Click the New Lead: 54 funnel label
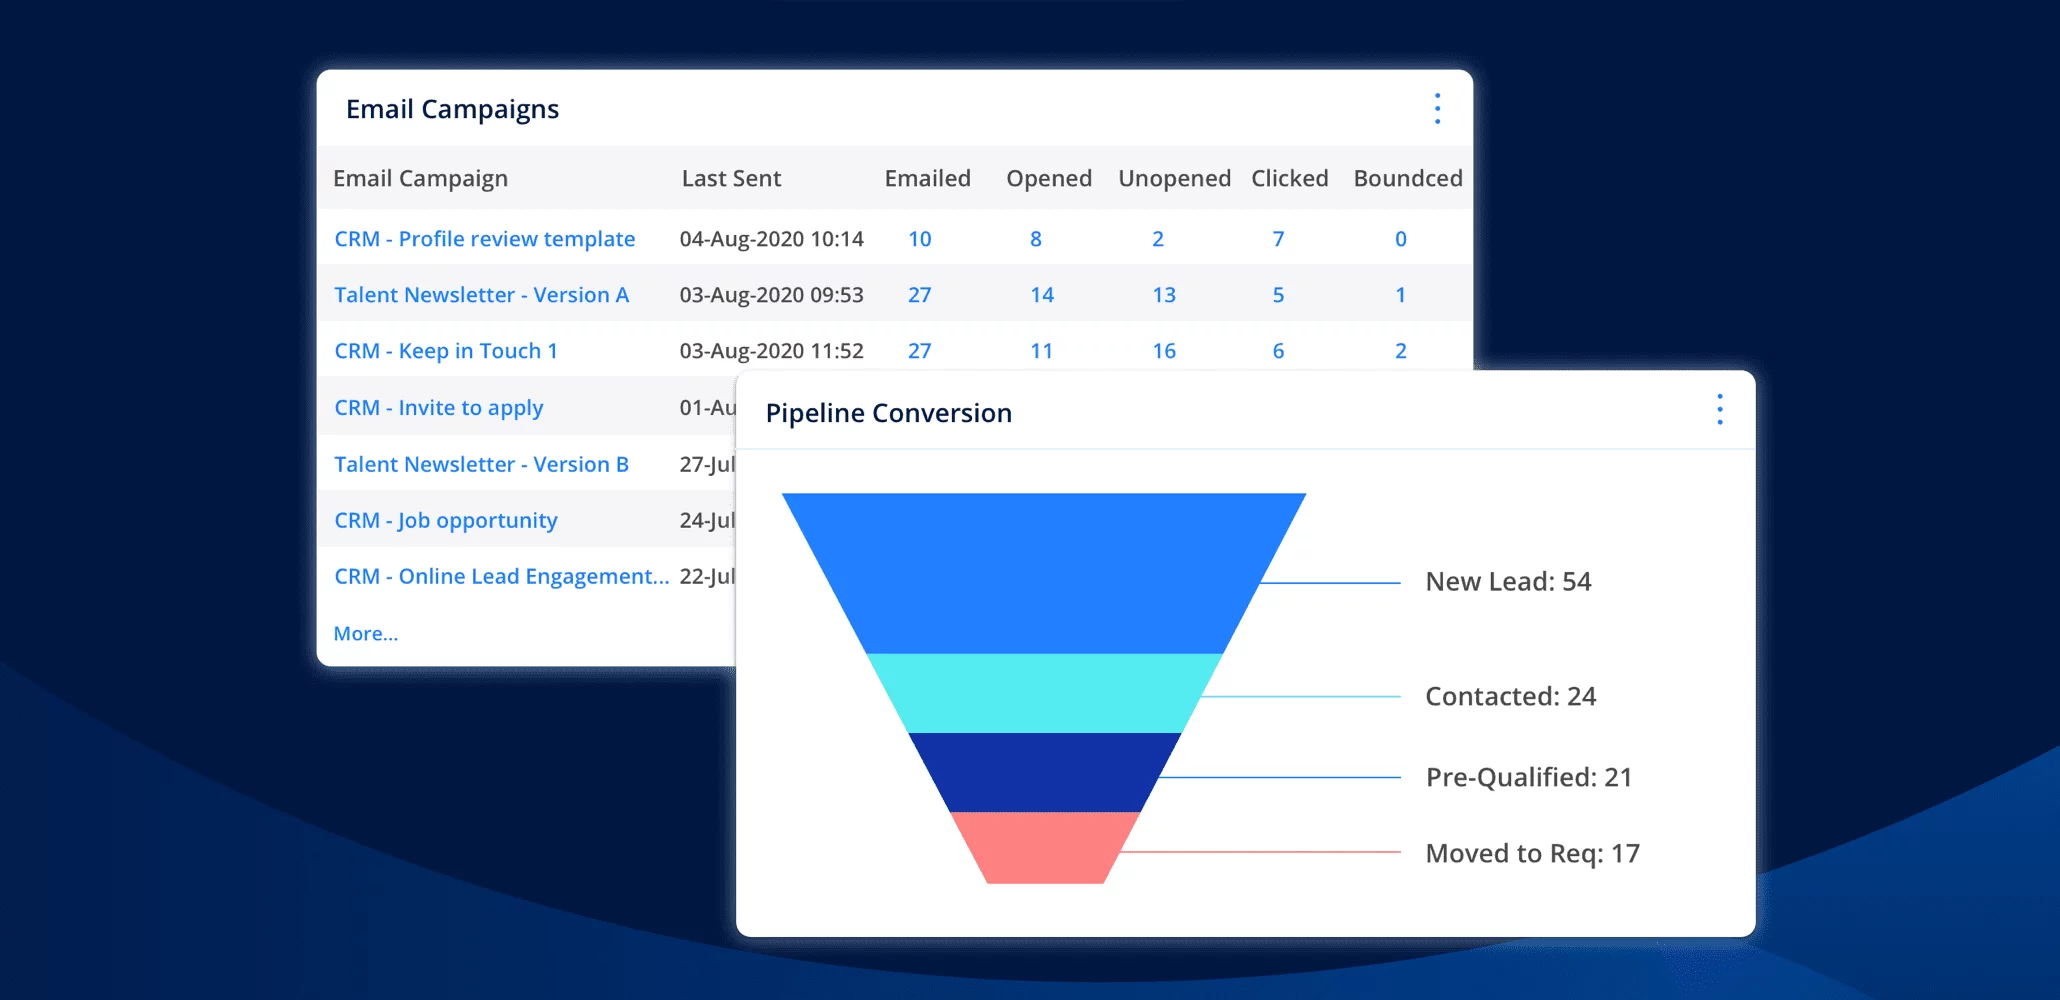The height and width of the screenshot is (1000, 2060). pos(1508,581)
